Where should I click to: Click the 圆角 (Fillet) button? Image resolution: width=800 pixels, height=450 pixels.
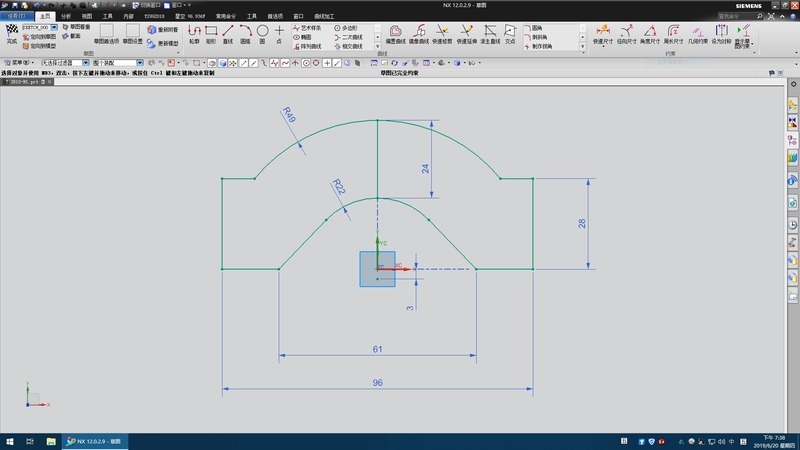[536, 27]
